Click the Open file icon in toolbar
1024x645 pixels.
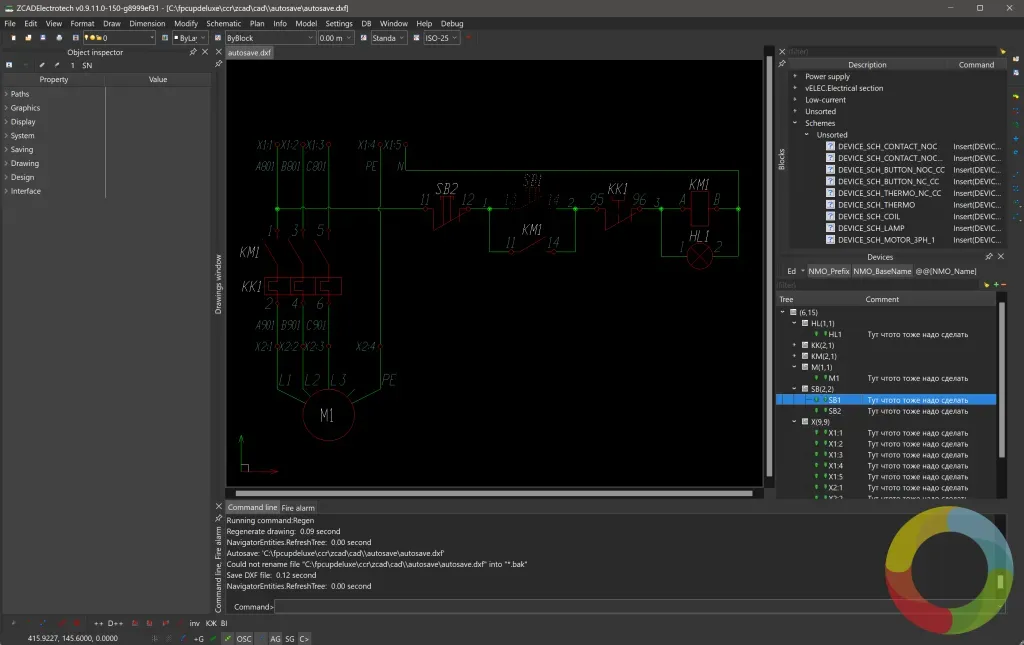click(28, 38)
